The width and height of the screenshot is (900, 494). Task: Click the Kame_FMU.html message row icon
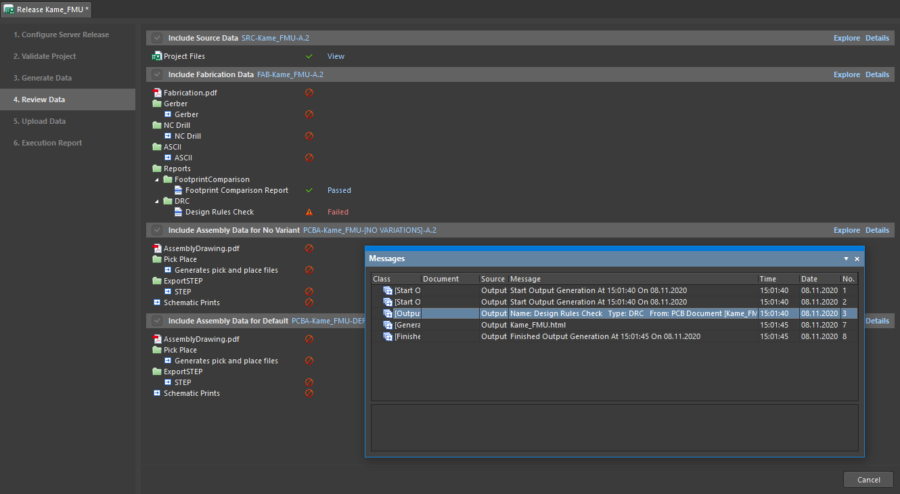click(x=388, y=325)
